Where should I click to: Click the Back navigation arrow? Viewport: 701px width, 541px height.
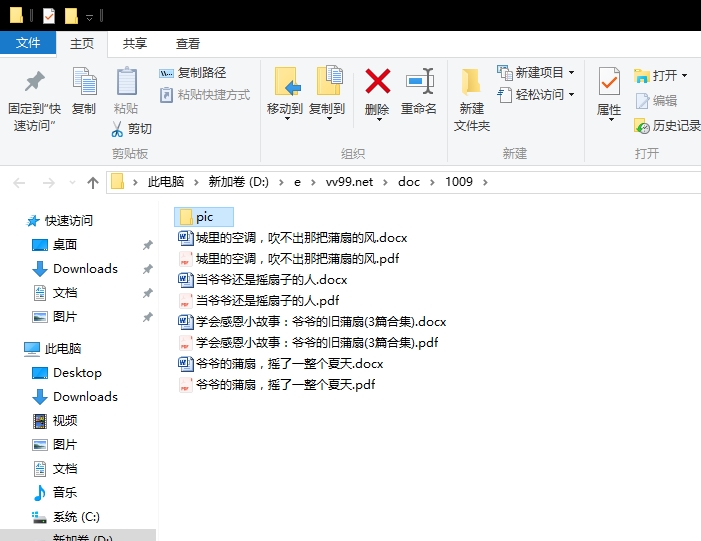click(x=19, y=182)
